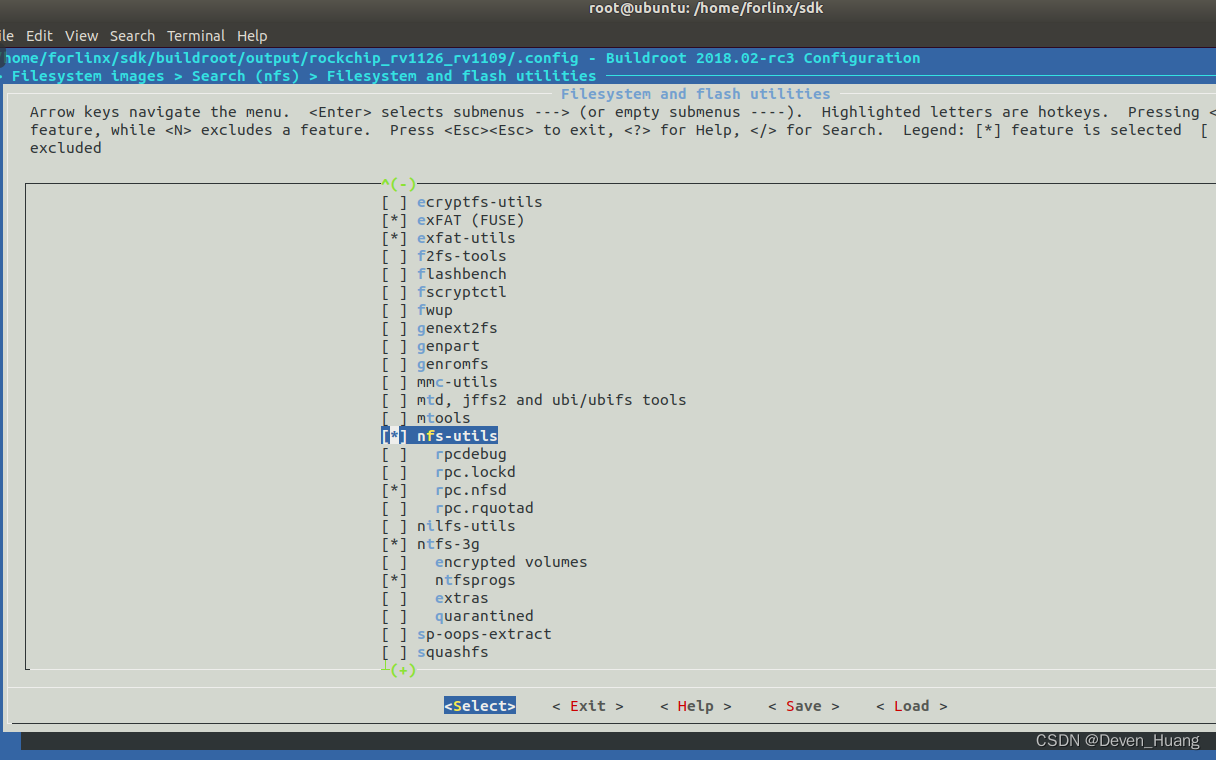Open the Terminal menu
The image size is (1216, 760).
tap(196, 35)
